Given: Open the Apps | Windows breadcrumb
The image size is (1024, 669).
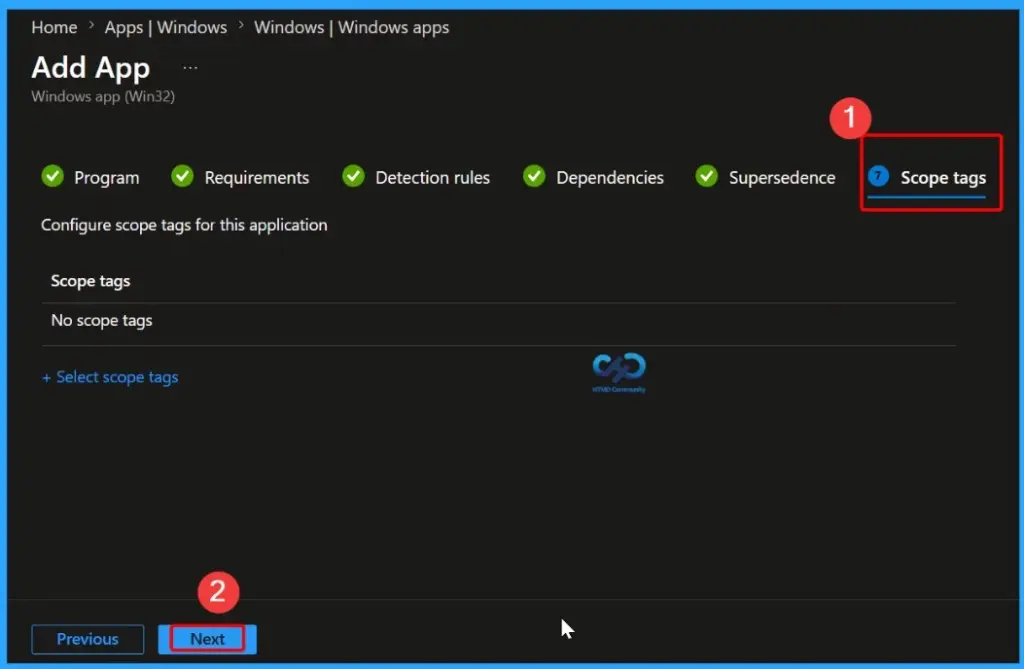Looking at the screenshot, I should (x=166, y=27).
